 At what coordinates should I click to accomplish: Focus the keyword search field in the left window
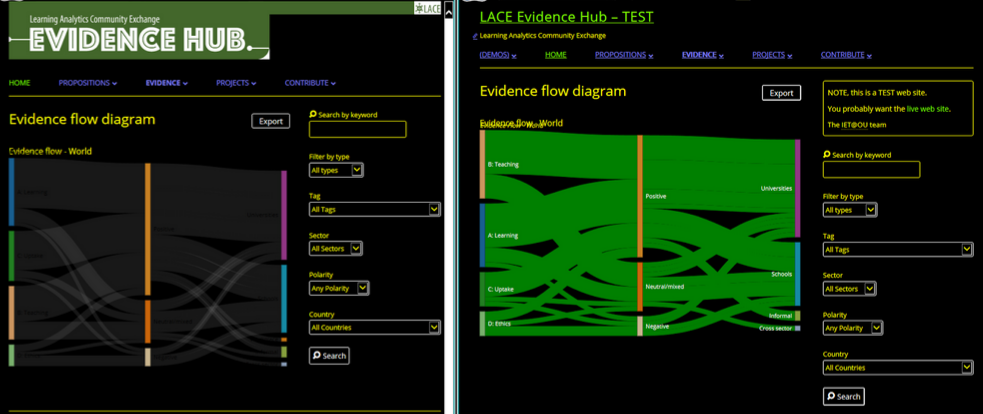coord(357,130)
